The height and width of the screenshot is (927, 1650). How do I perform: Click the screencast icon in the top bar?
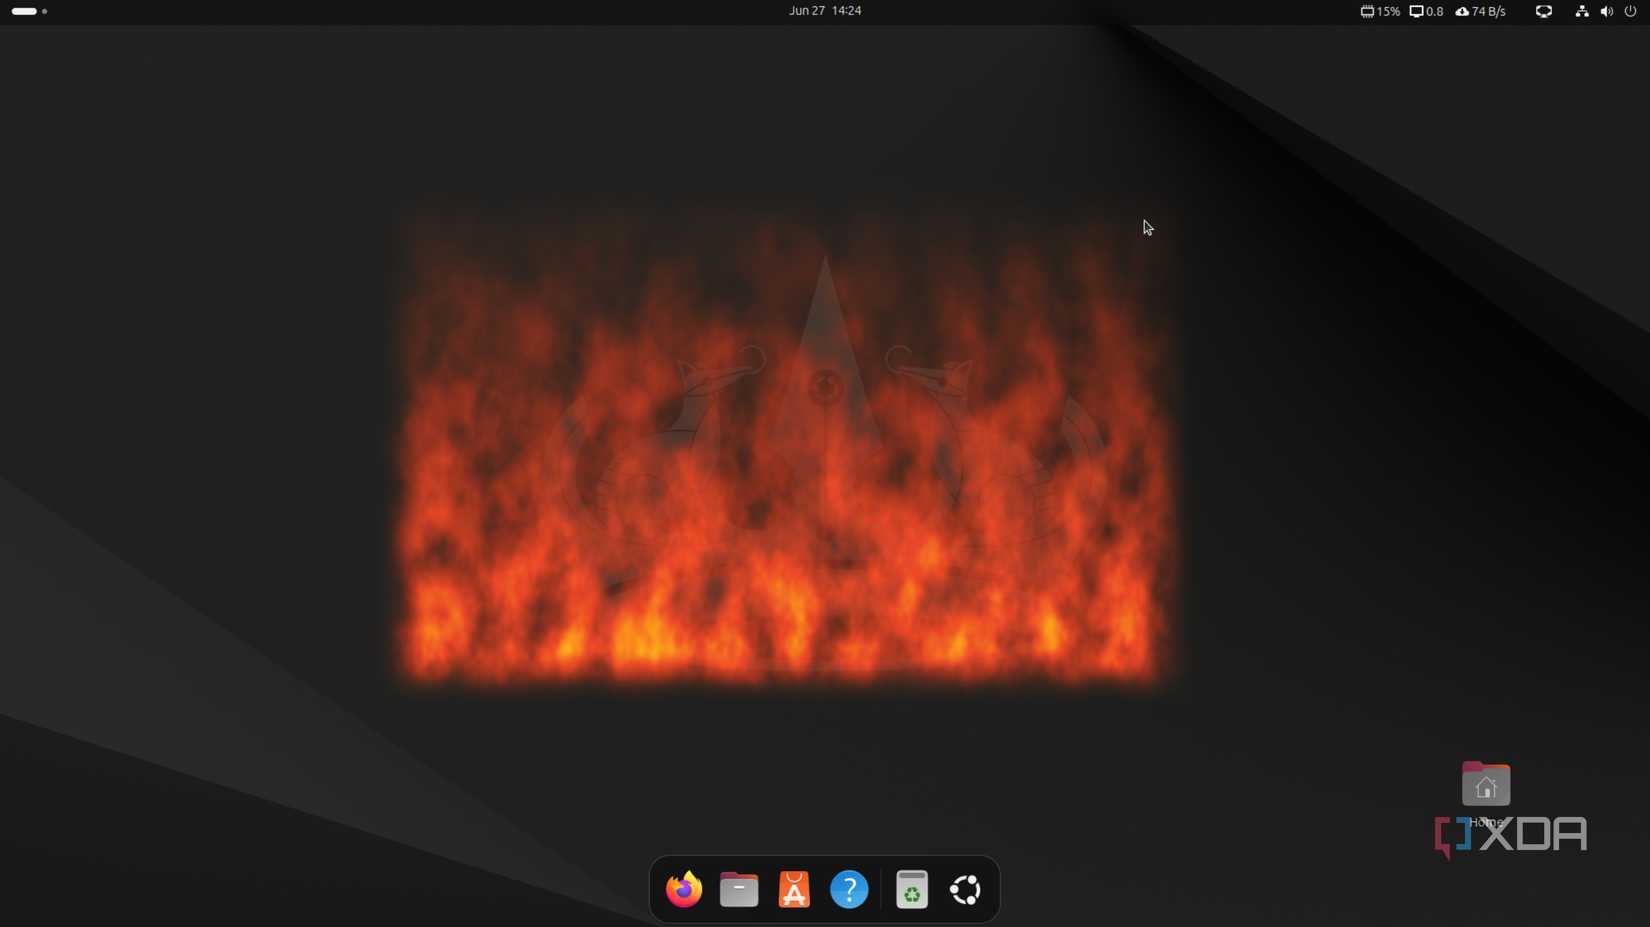coord(1542,11)
